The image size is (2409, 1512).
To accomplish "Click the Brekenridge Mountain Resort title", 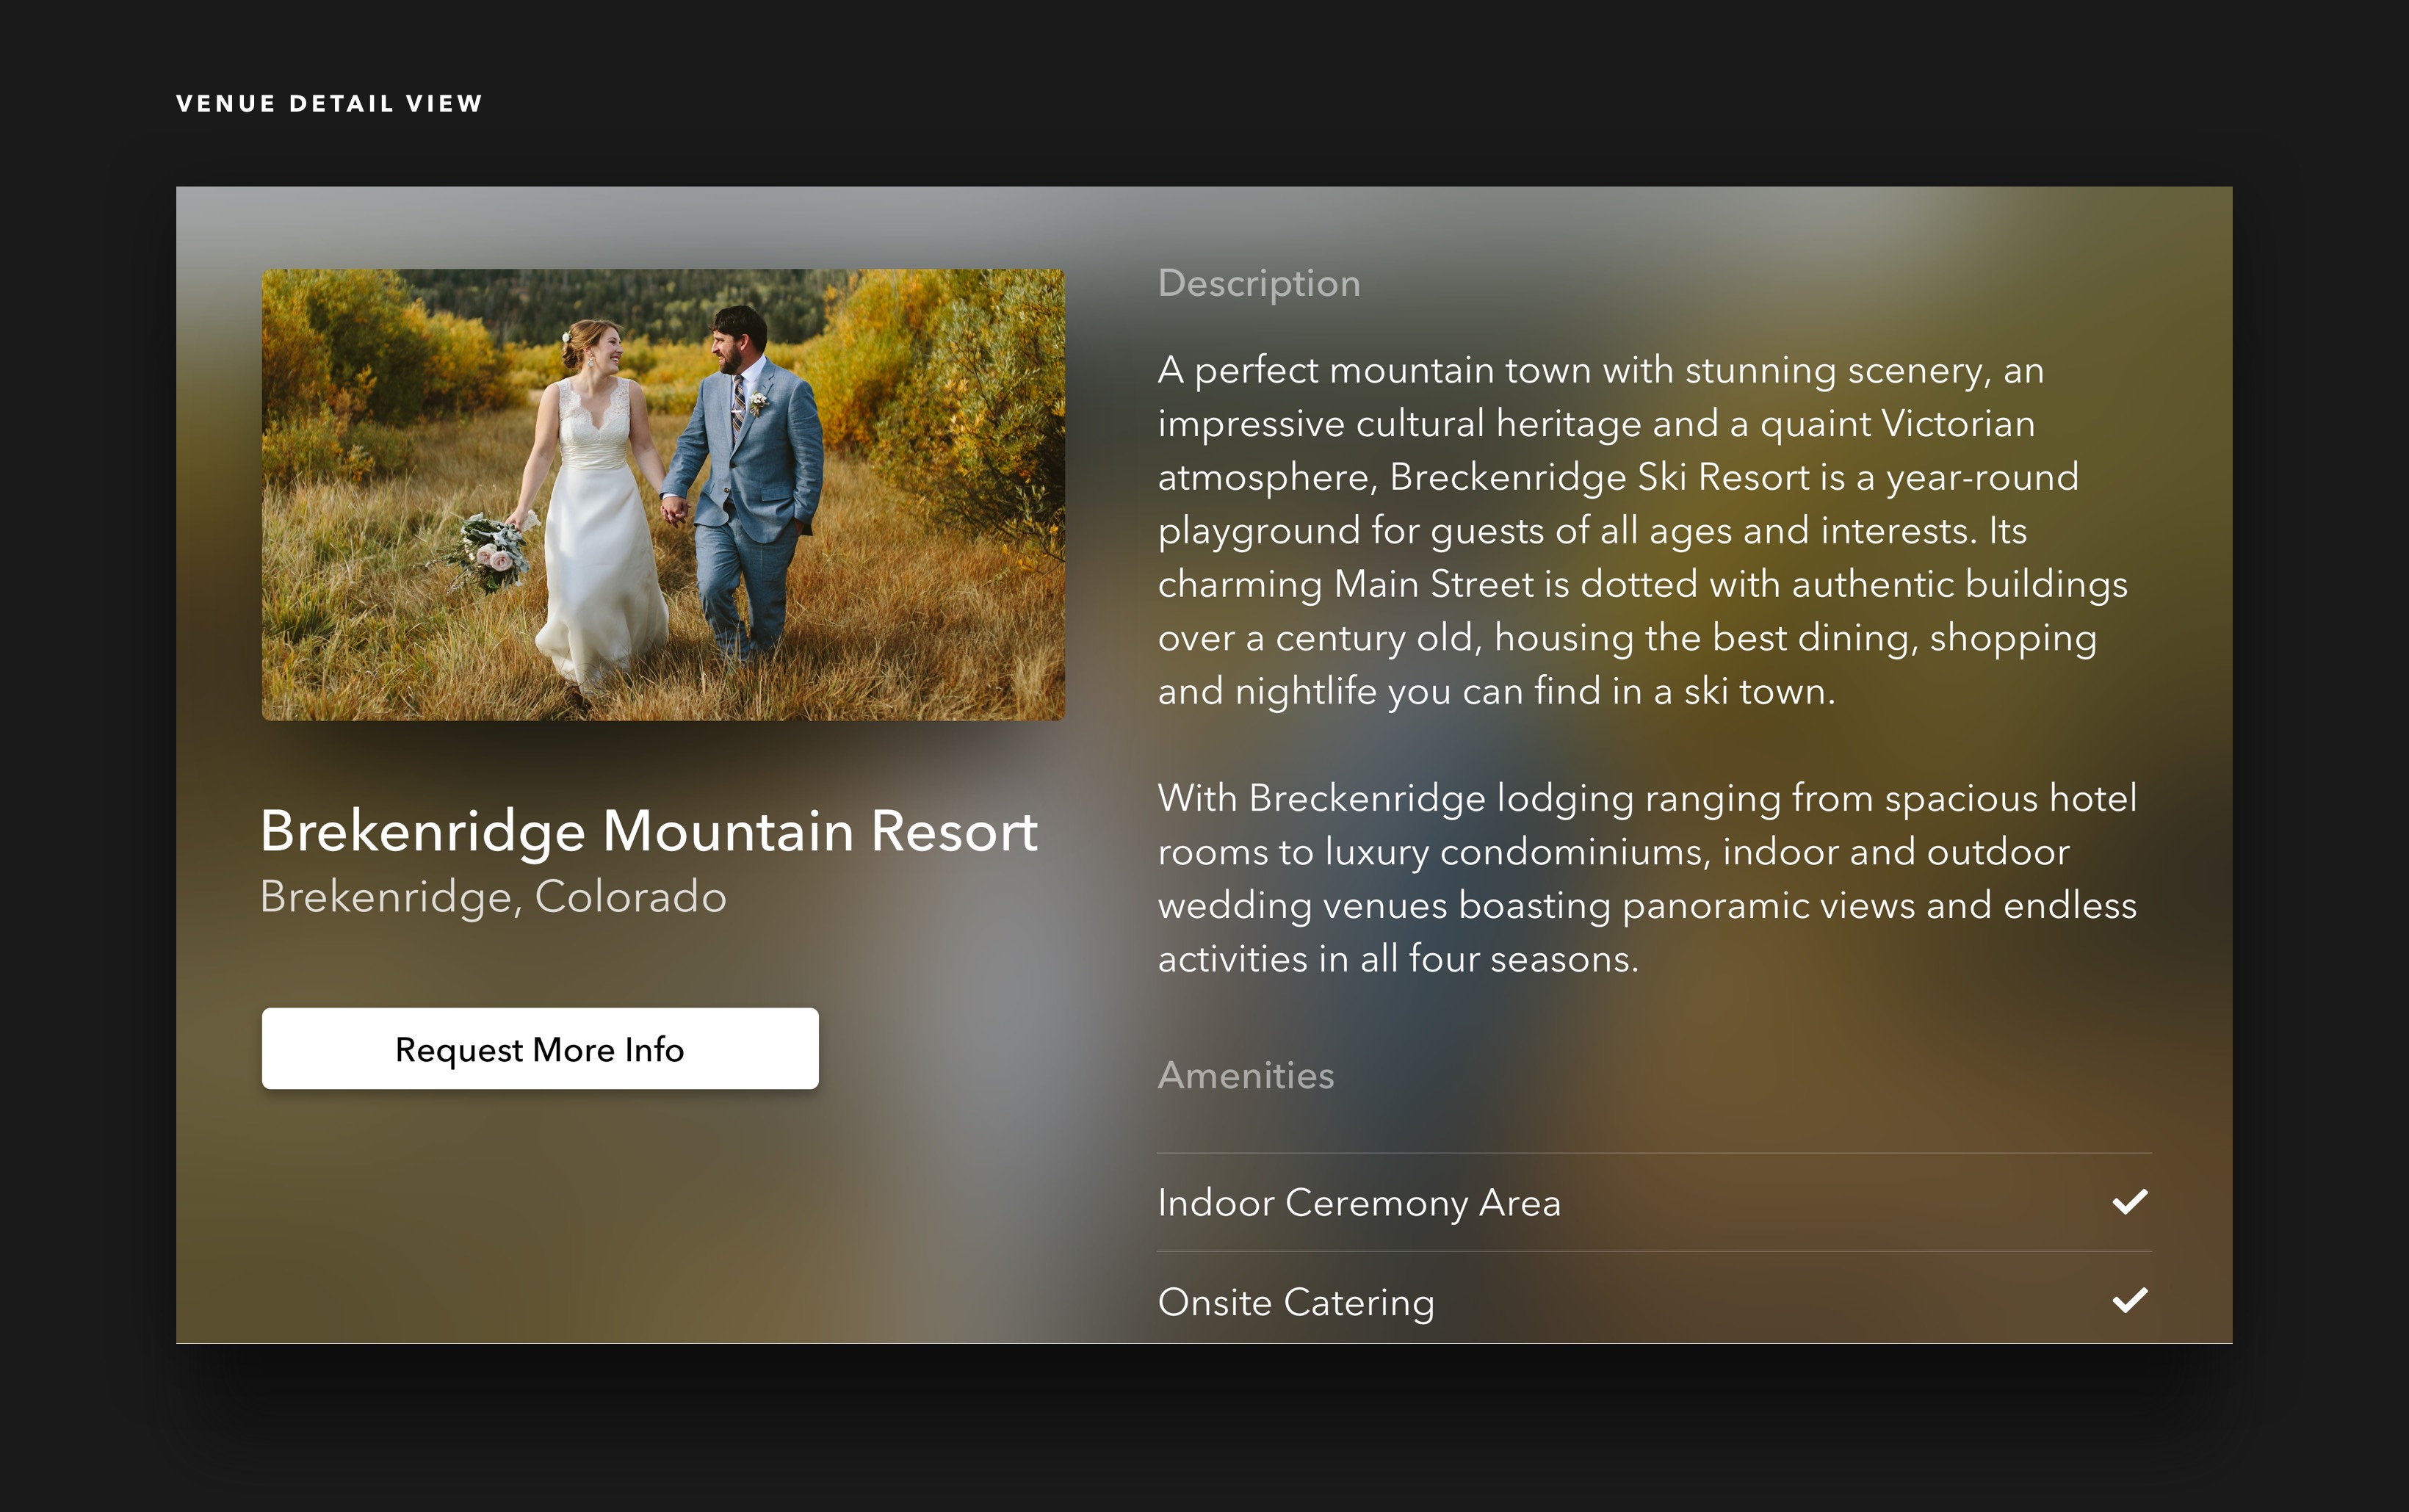I will tap(648, 831).
